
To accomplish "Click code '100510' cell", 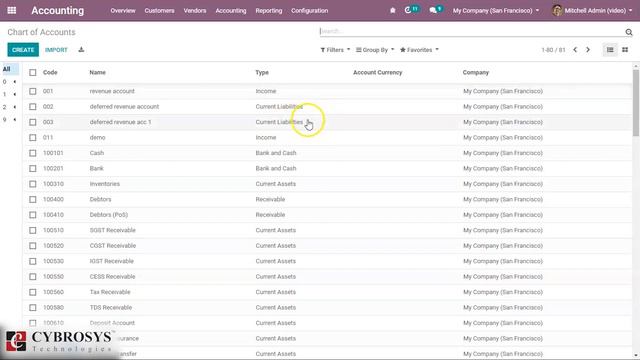I will [x=53, y=230].
